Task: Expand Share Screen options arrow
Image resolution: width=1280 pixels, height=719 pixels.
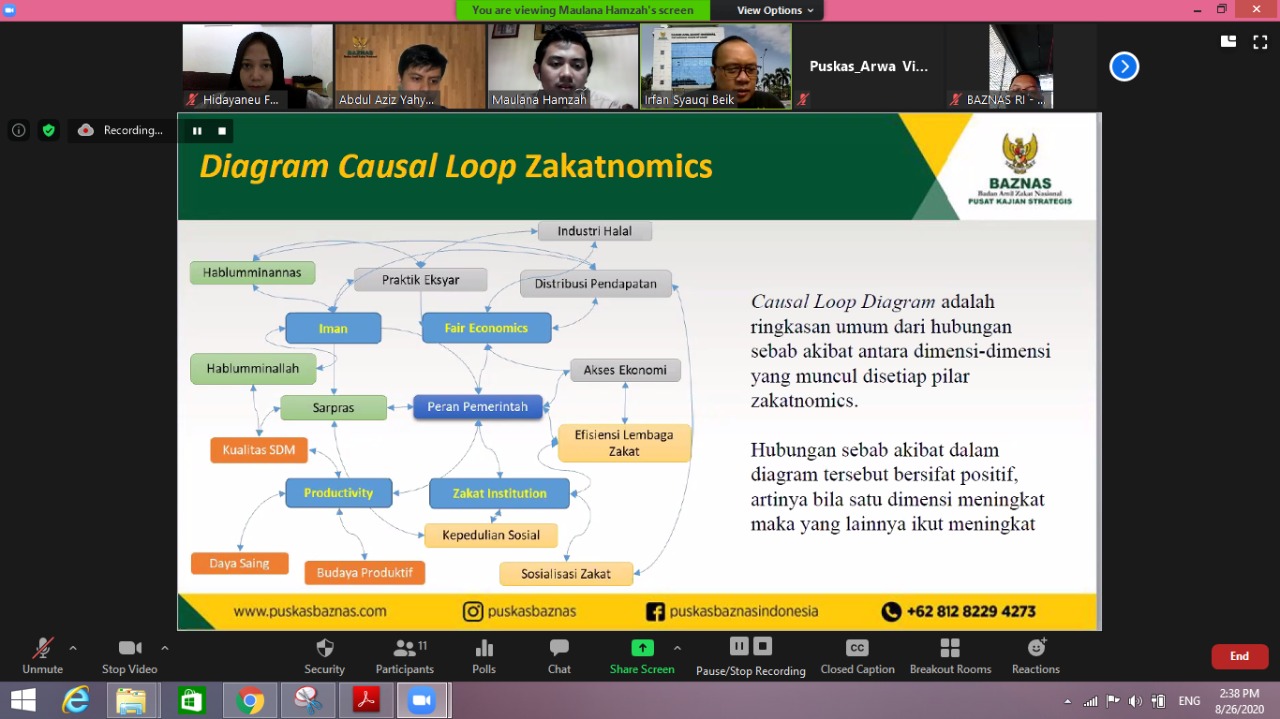Action: 677,648
